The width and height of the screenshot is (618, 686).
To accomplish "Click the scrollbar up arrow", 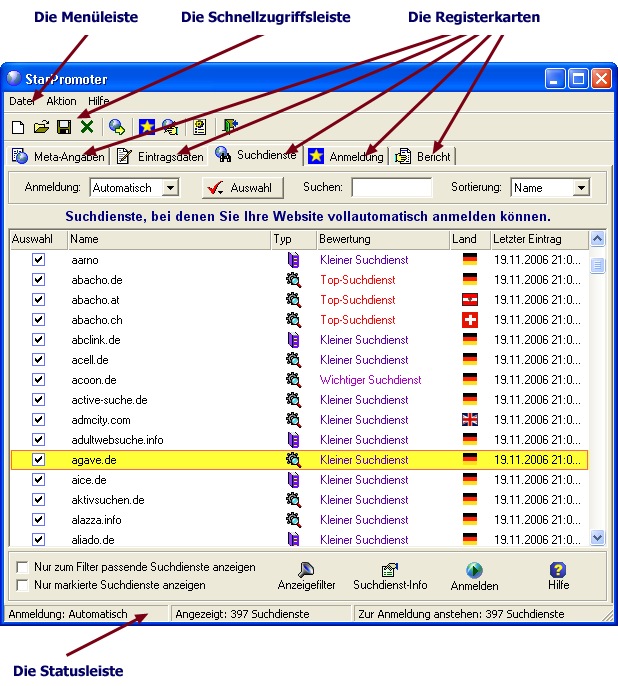I will tap(597, 239).
